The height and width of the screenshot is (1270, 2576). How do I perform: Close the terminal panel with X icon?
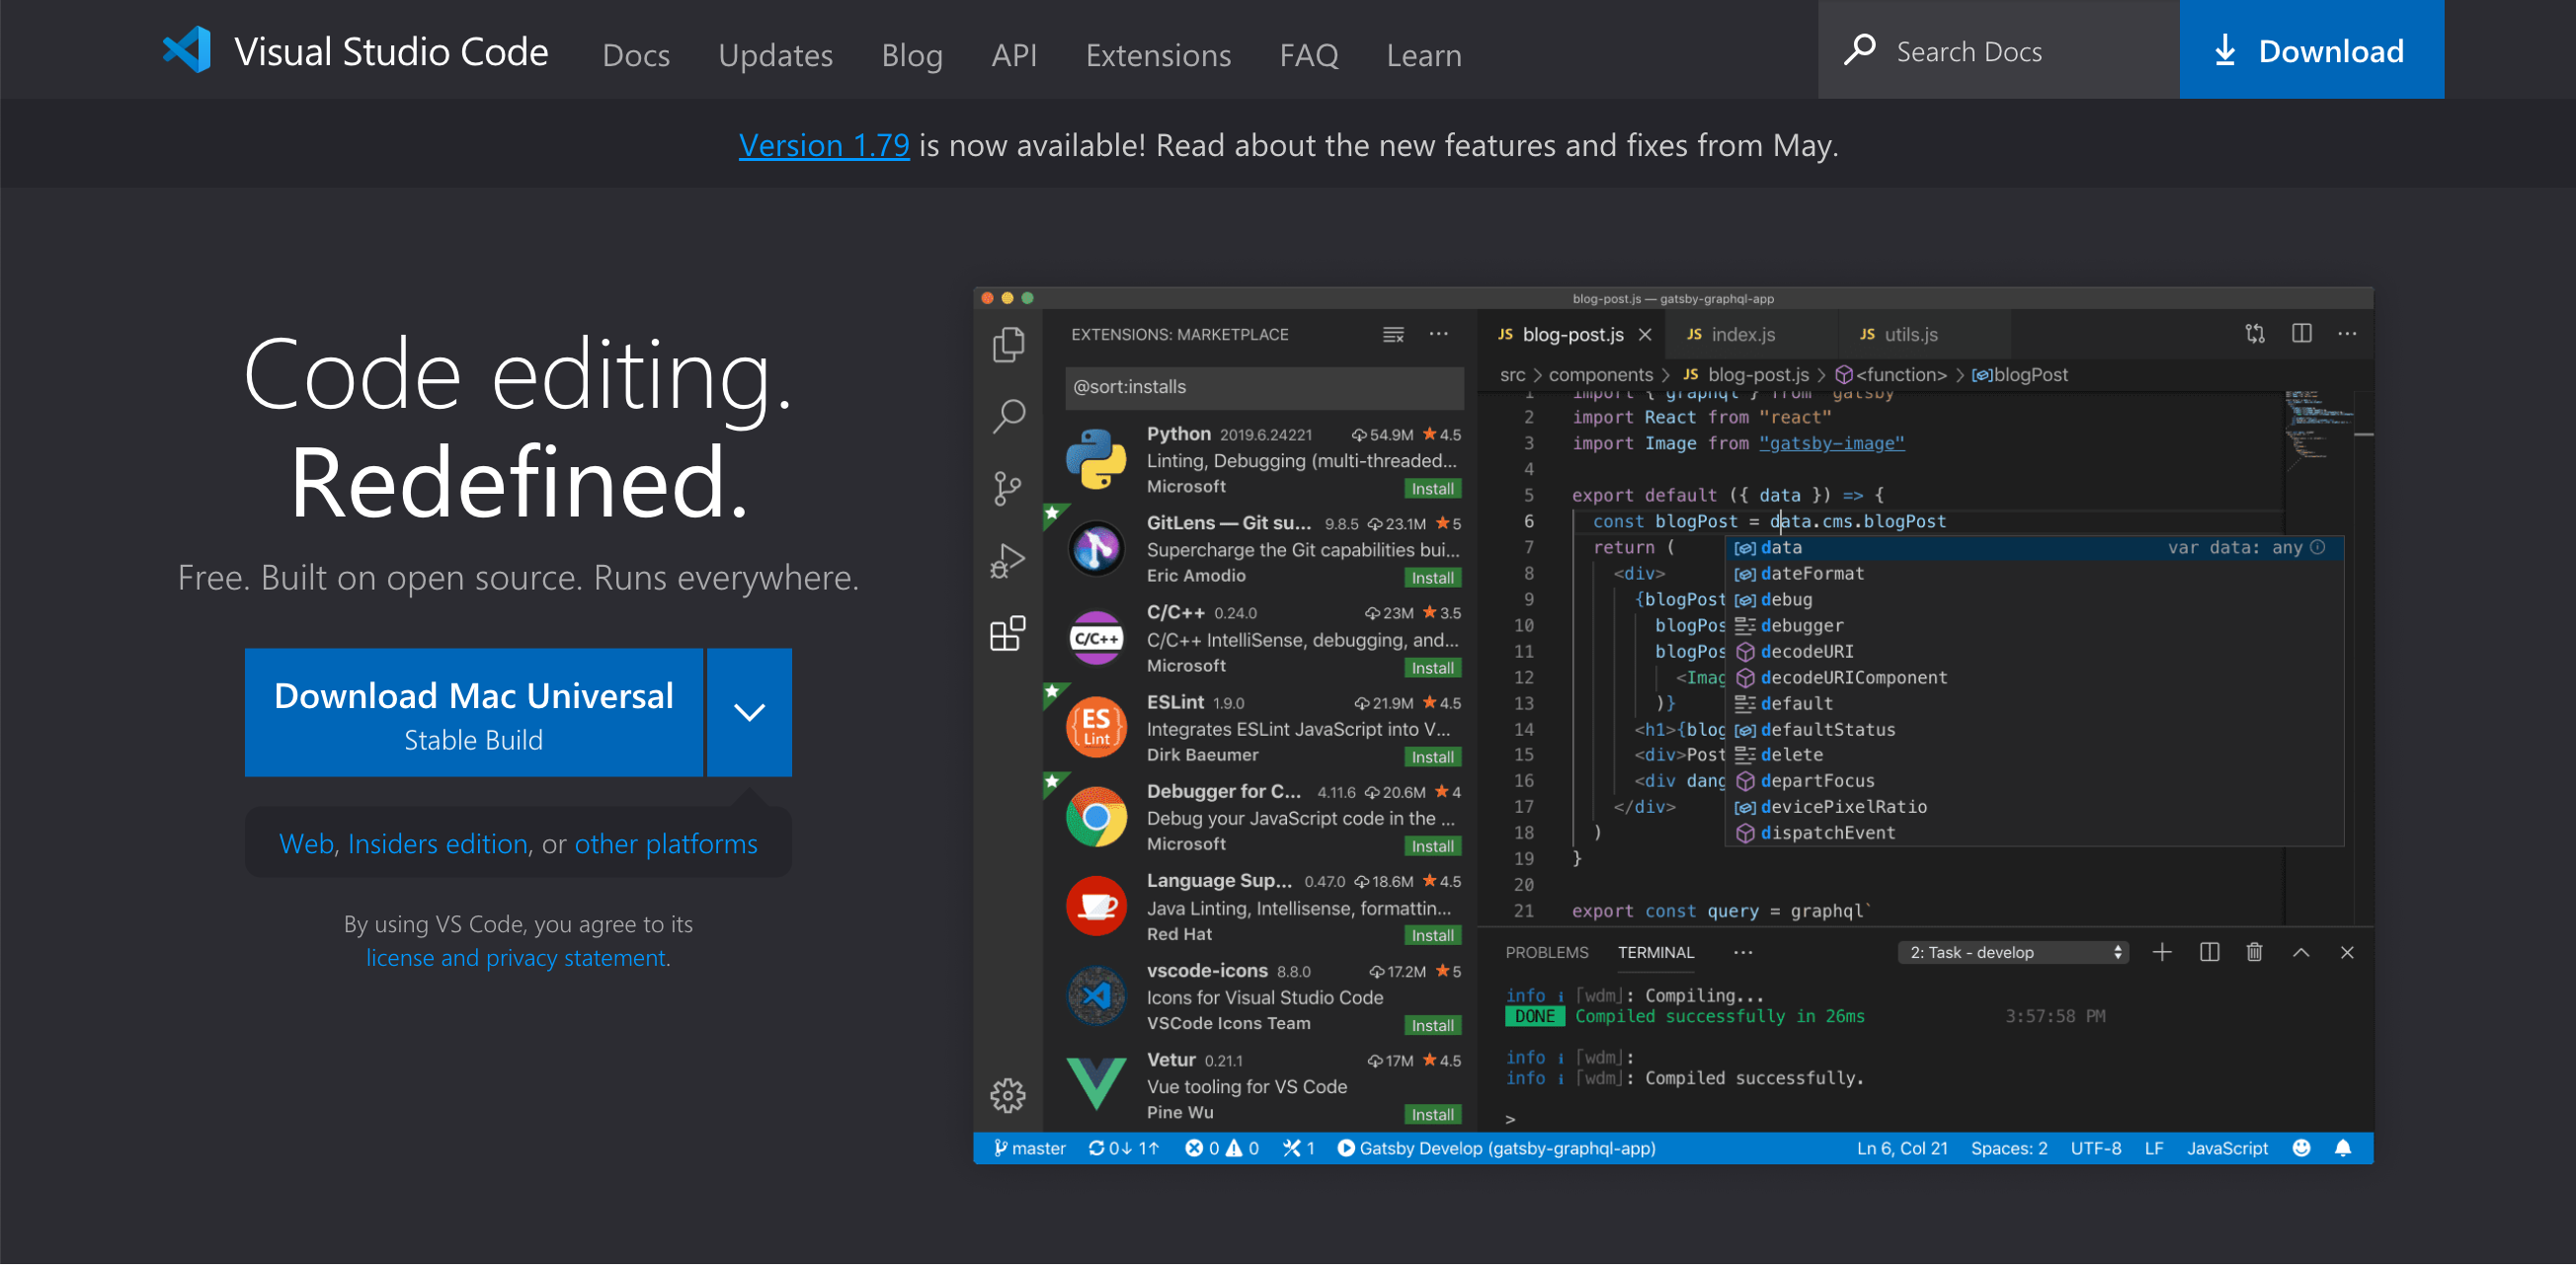pos(2347,953)
